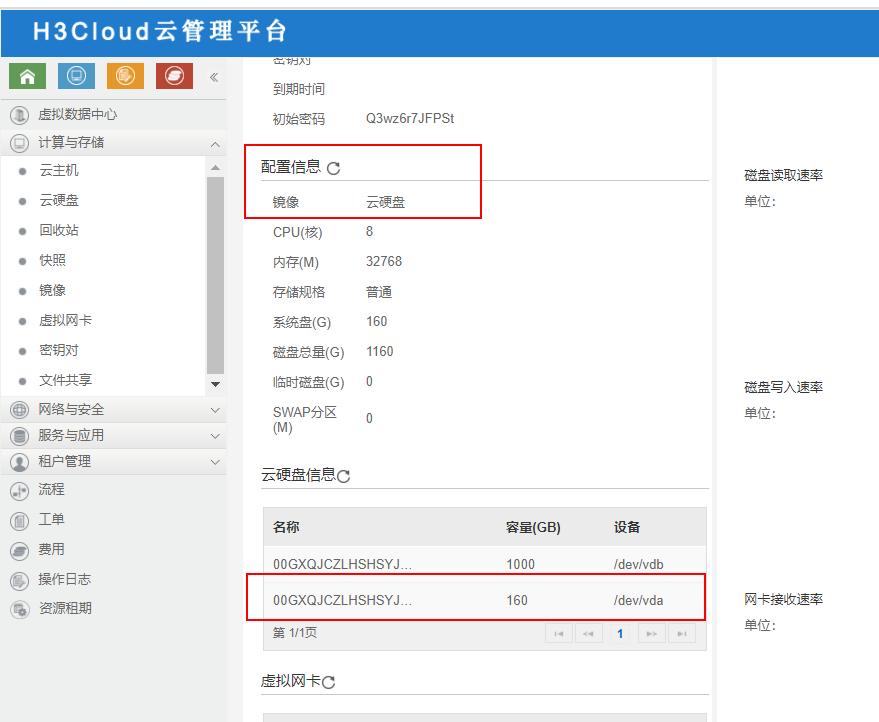The height and width of the screenshot is (722, 879).
Task: Click the 容量(GB) column header
Action: (533, 527)
